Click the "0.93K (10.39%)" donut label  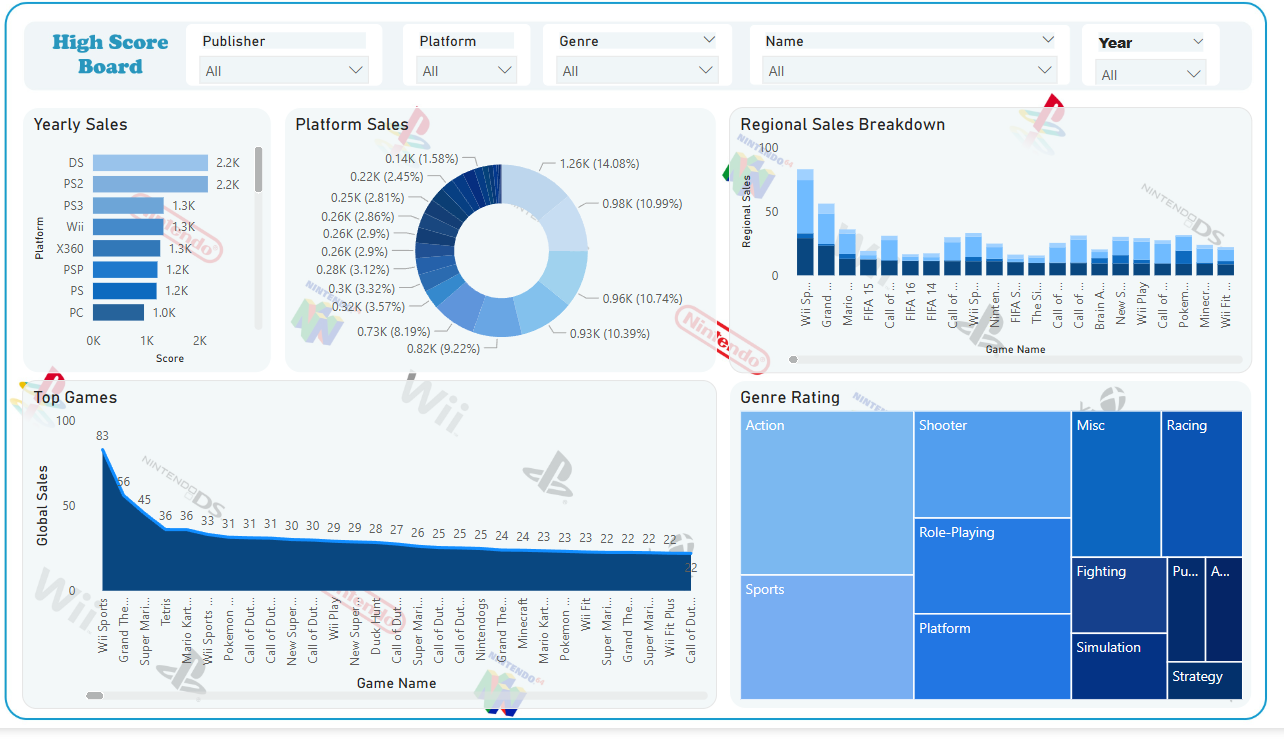pyautogui.click(x=610, y=334)
